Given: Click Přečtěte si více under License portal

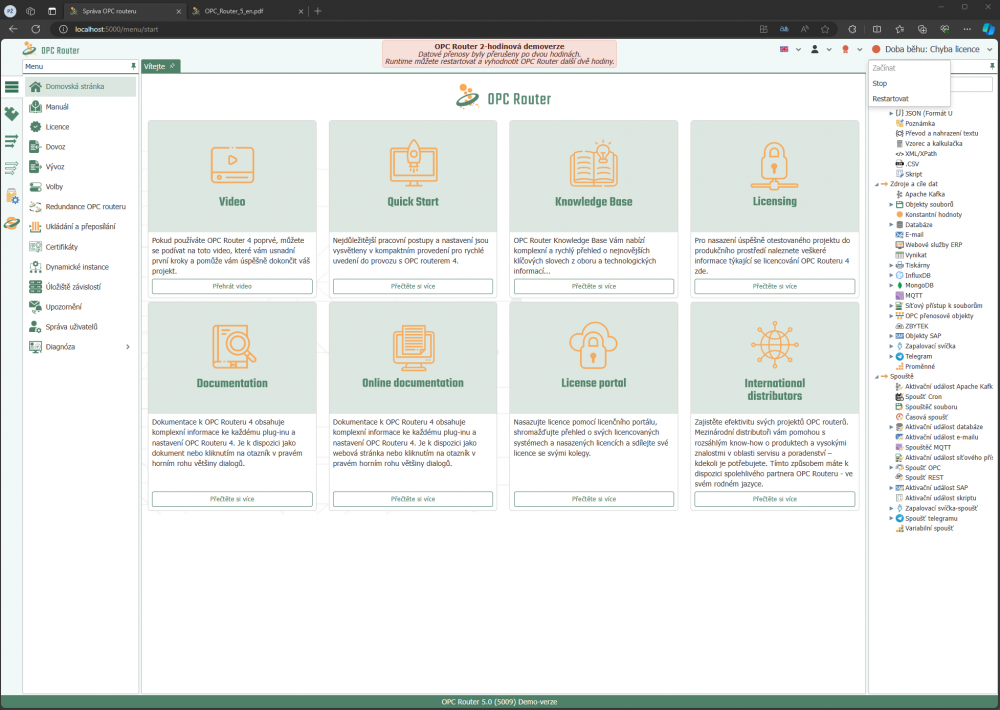Looking at the screenshot, I should click(594, 499).
